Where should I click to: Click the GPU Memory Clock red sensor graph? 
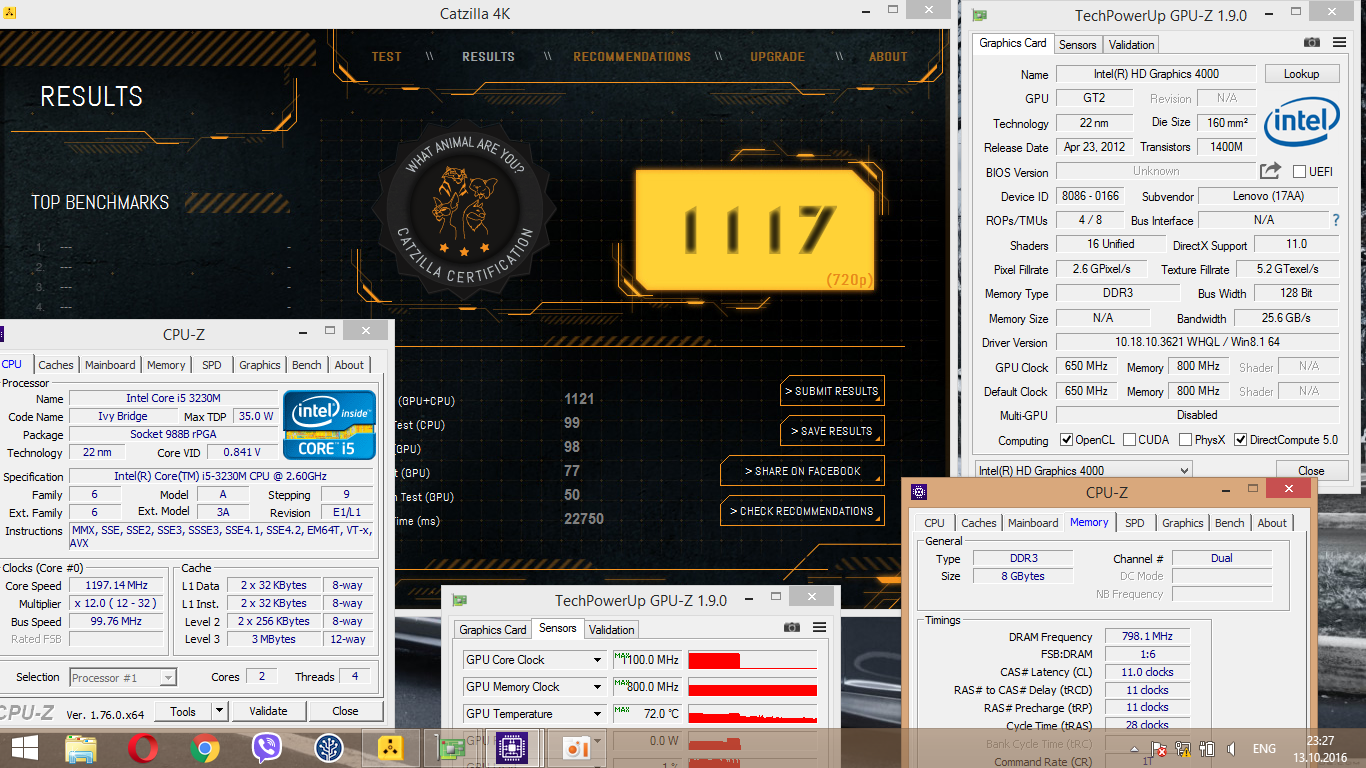click(753, 687)
